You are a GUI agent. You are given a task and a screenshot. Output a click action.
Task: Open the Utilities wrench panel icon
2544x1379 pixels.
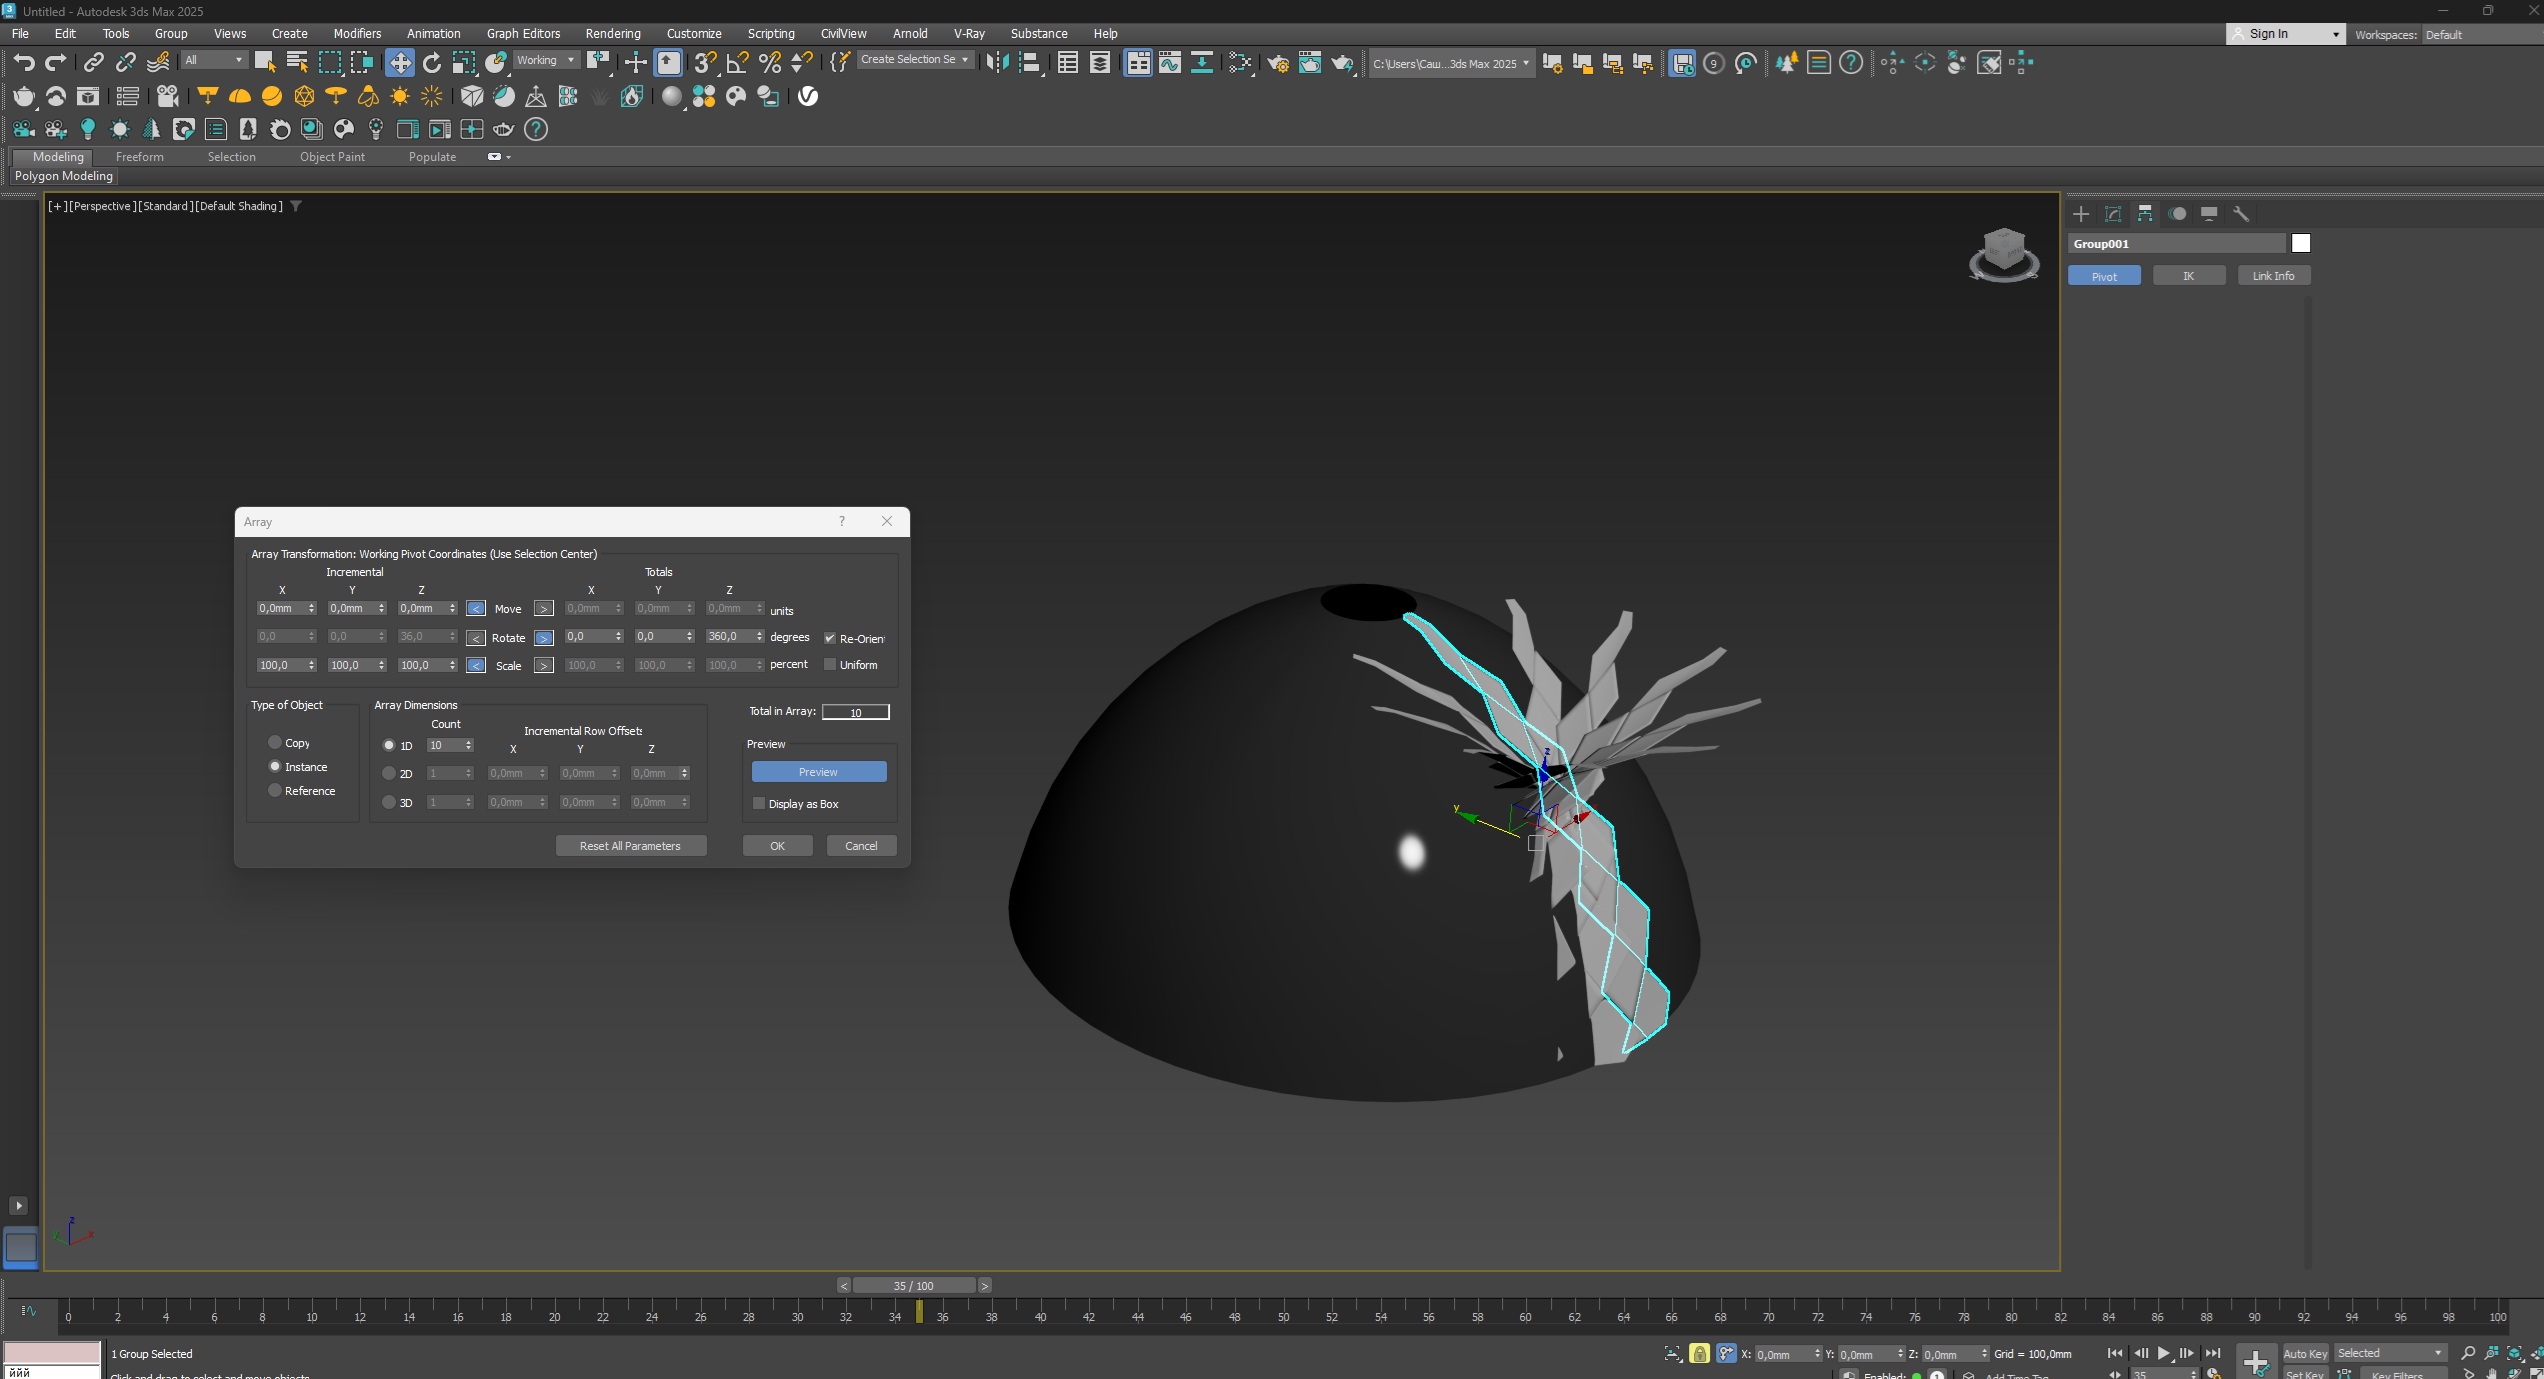[x=2241, y=214]
